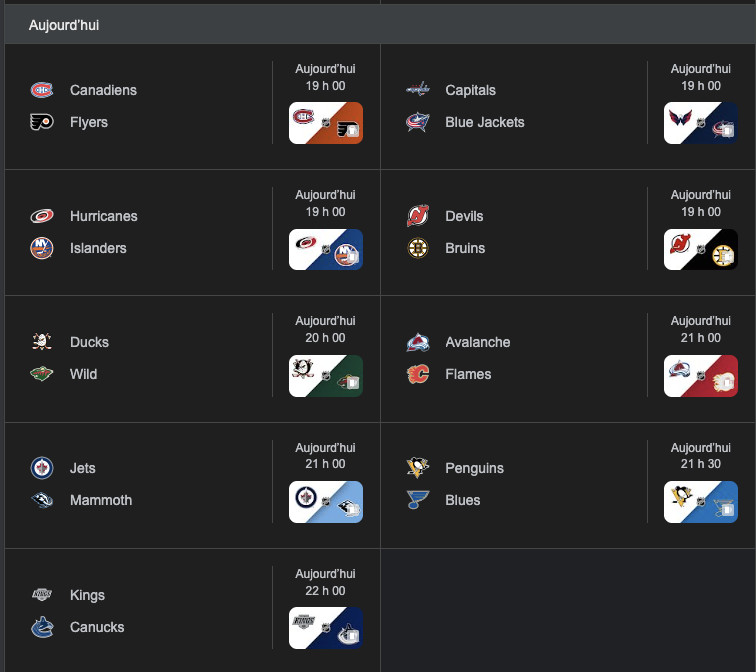Screen dimensions: 756x672
Task: Select the Wild team name
Action: (84, 374)
